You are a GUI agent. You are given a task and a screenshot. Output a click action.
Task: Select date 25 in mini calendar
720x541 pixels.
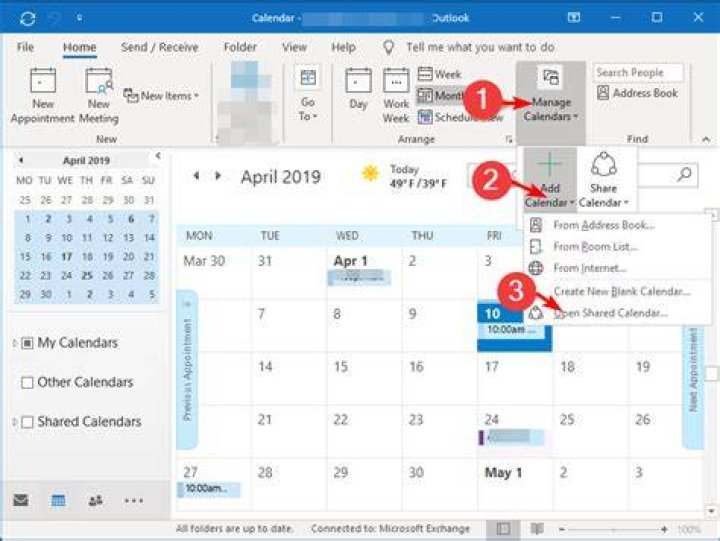tap(87, 276)
